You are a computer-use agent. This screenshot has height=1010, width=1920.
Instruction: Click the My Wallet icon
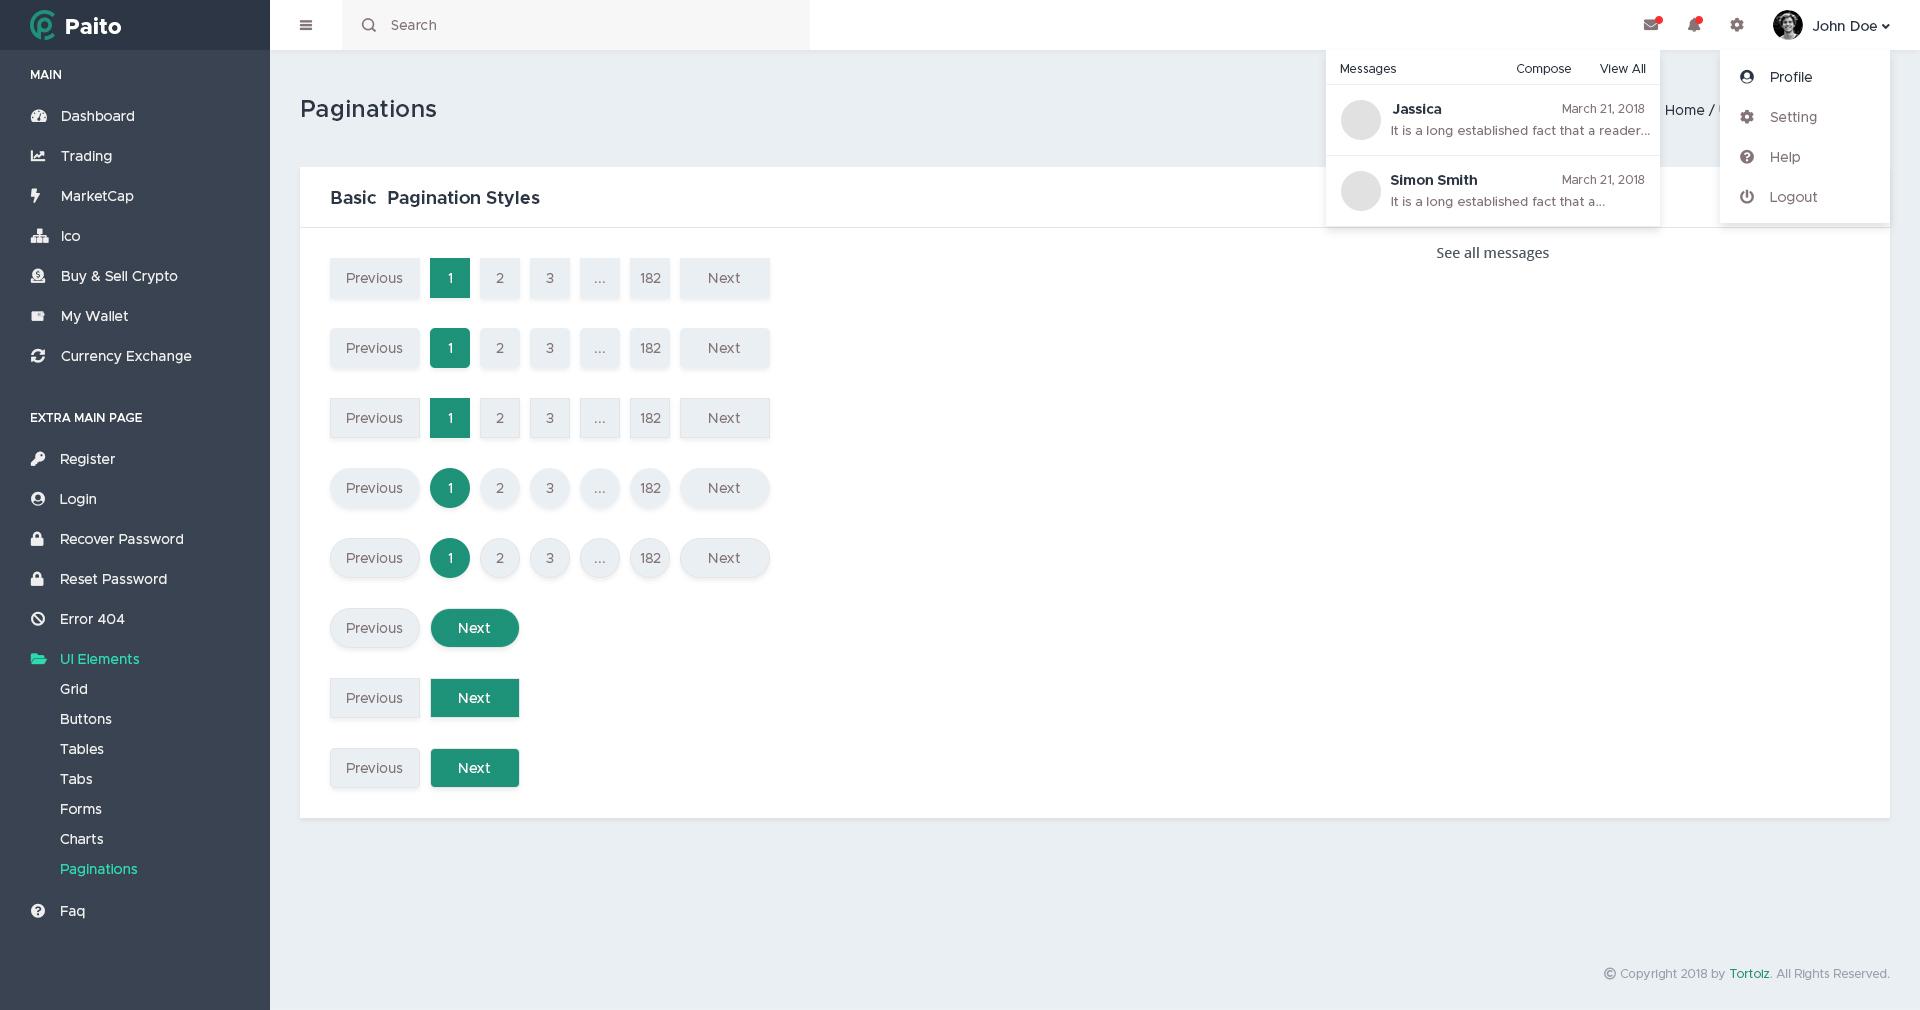click(x=38, y=316)
